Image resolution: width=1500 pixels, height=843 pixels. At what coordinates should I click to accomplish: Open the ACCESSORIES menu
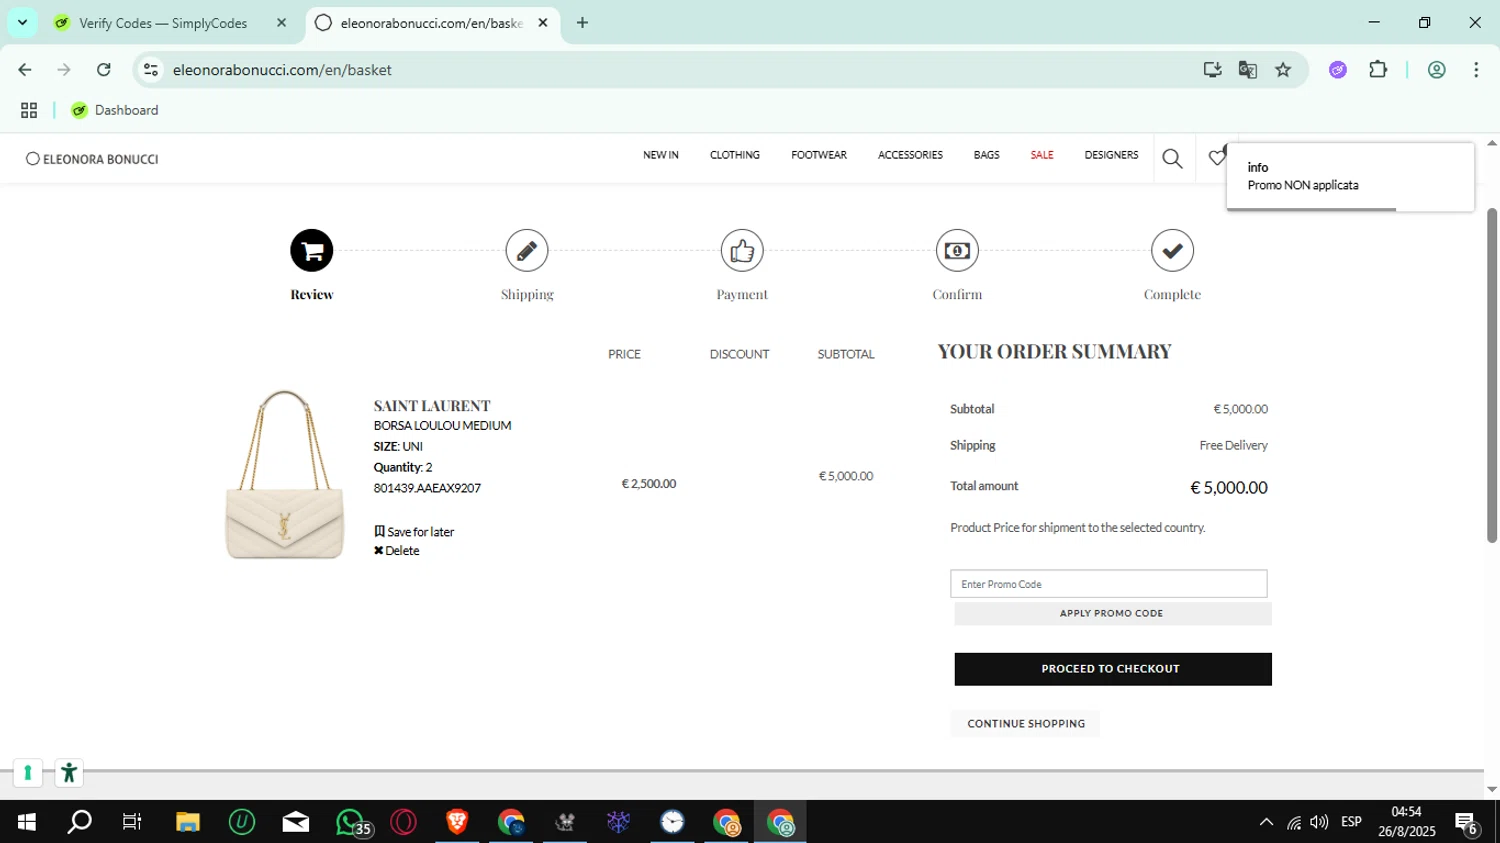[910, 155]
